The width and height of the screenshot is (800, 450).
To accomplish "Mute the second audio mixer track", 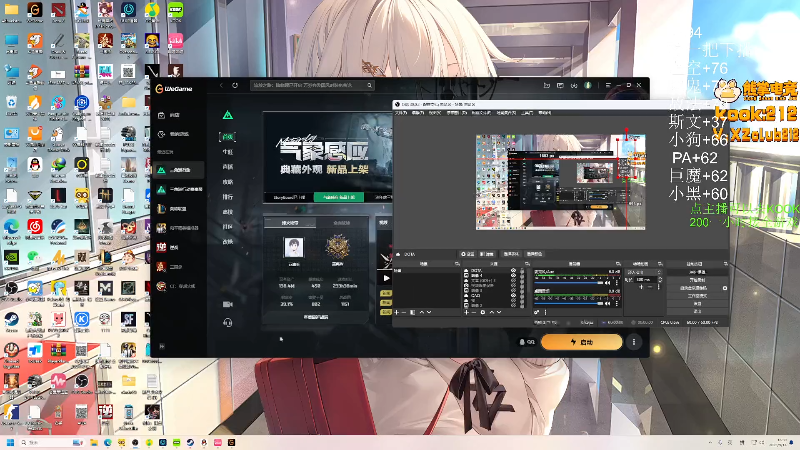I will (x=607, y=304).
